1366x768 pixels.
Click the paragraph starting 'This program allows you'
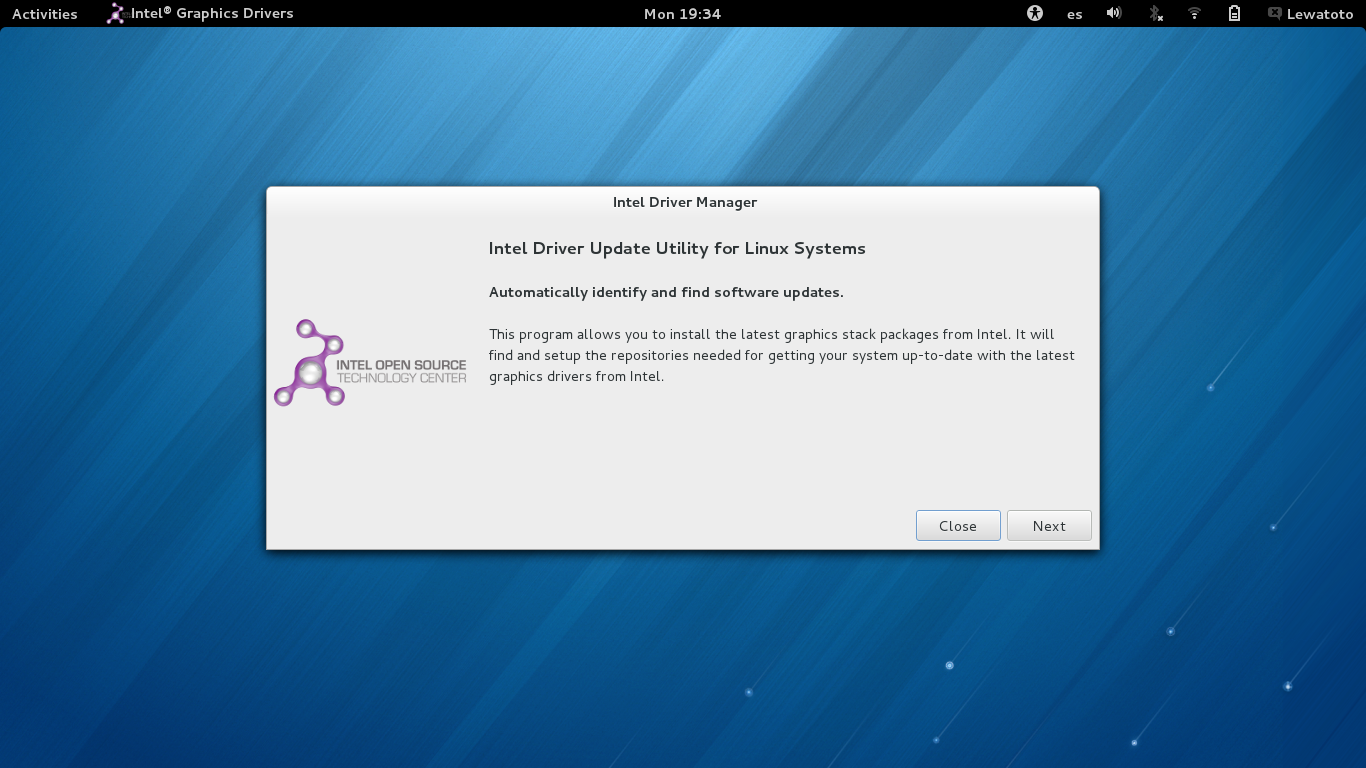tap(782, 356)
